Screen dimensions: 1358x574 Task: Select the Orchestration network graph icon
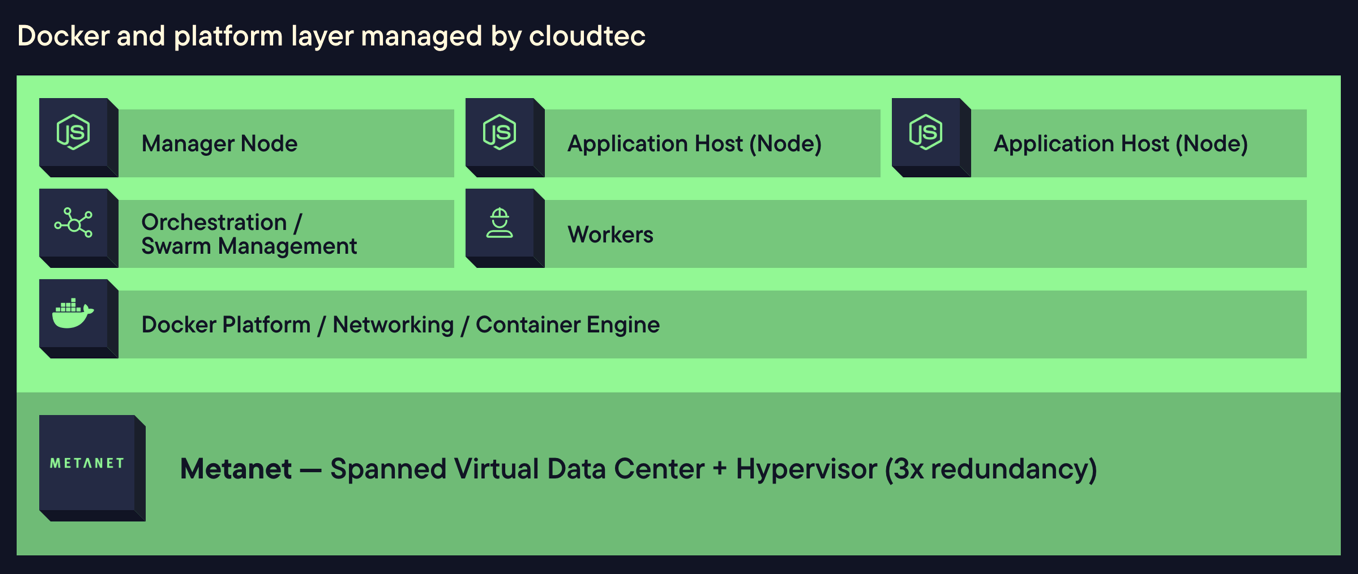(74, 223)
